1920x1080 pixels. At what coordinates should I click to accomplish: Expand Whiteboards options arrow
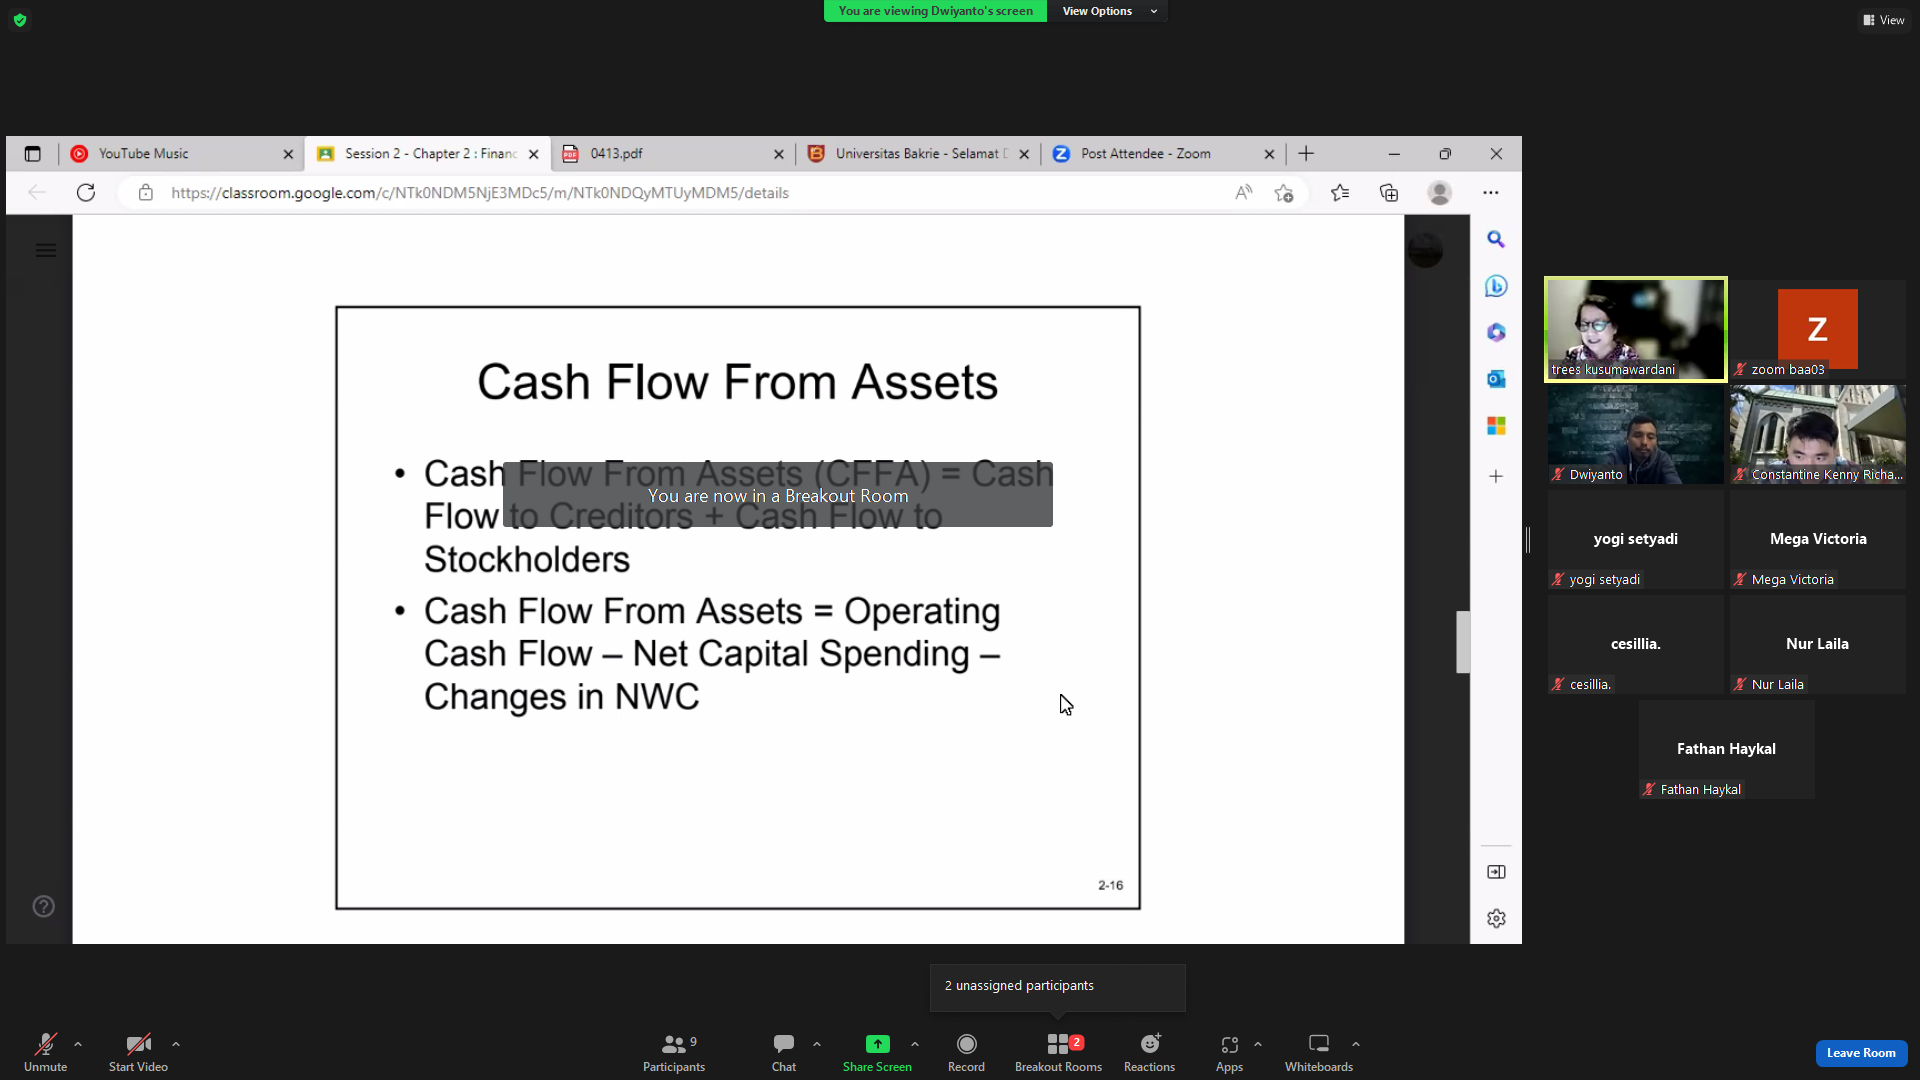pyautogui.click(x=1356, y=1044)
